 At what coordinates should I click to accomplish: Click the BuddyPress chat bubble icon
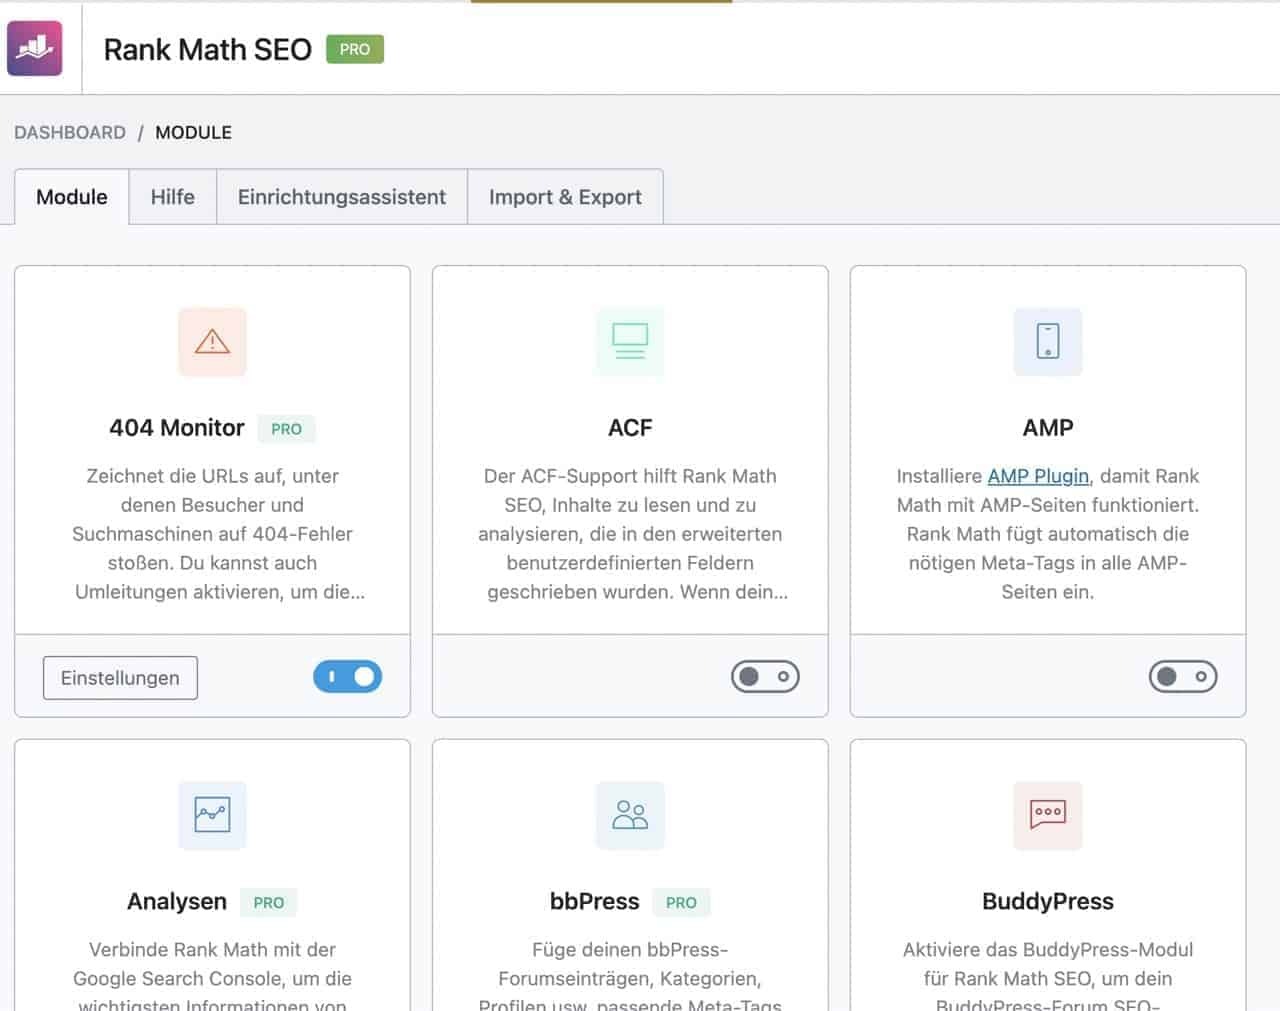1048,815
